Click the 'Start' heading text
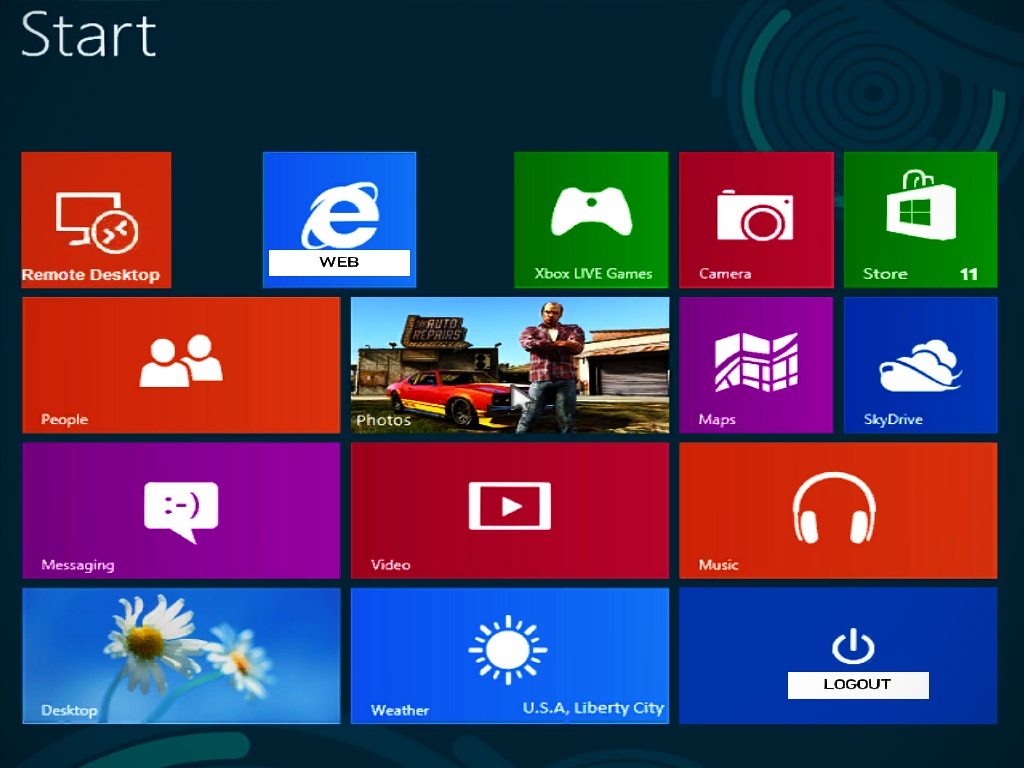This screenshot has width=1024, height=768. coord(89,35)
